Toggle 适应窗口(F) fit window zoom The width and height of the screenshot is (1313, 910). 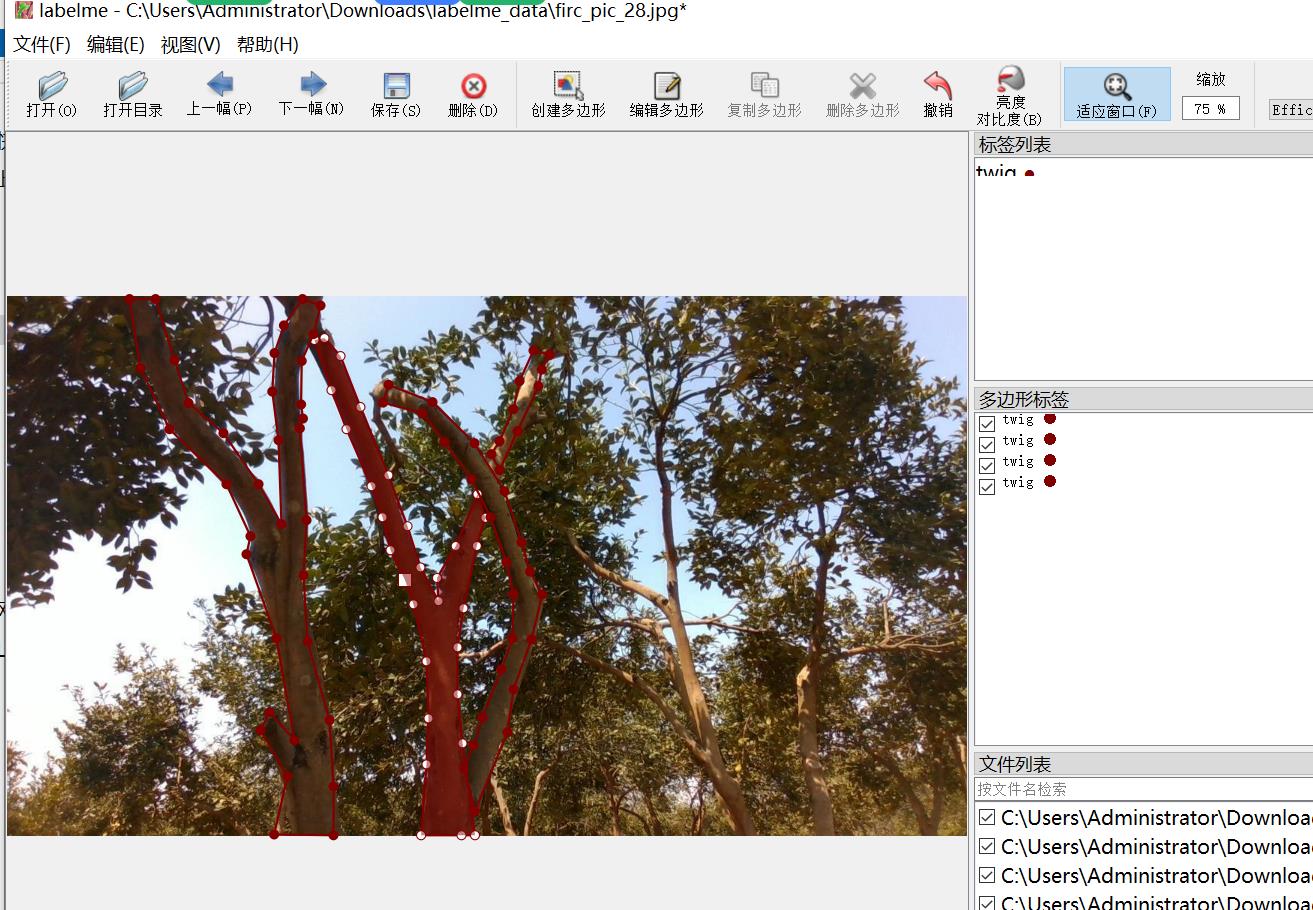1117,94
